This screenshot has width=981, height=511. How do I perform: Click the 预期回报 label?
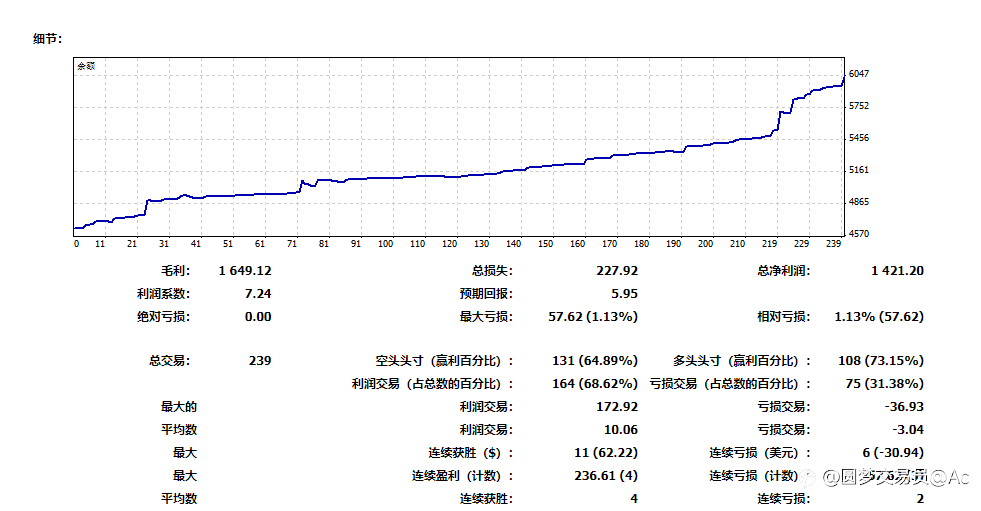[x=486, y=294]
